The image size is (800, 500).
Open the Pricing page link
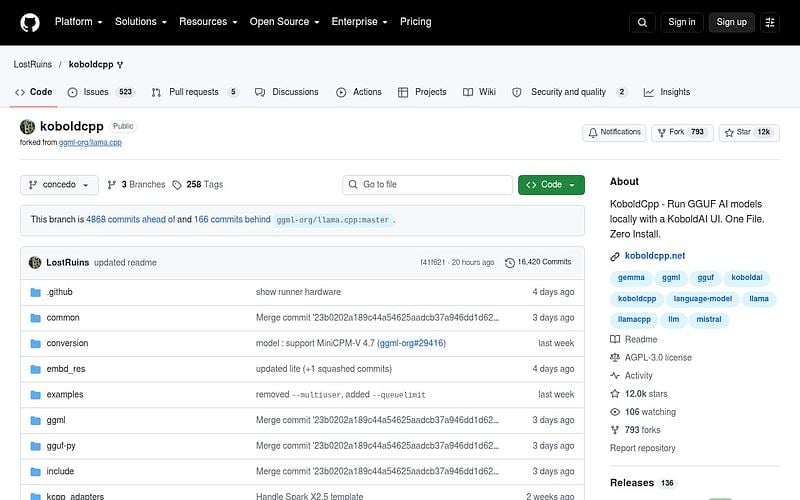coord(415,22)
